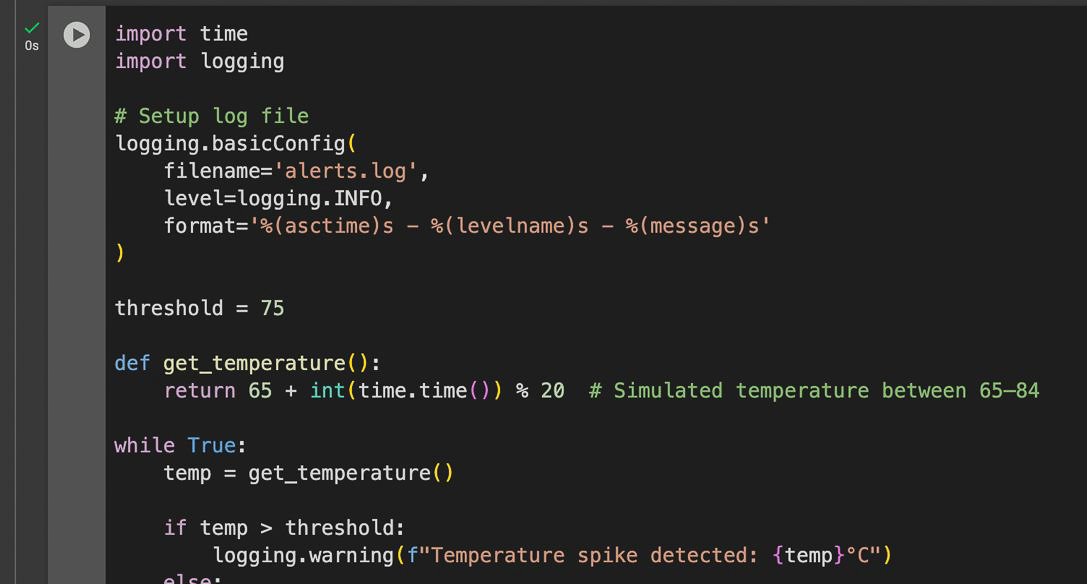Click the green execution success checkmark
The image size is (1087, 584).
32,28
